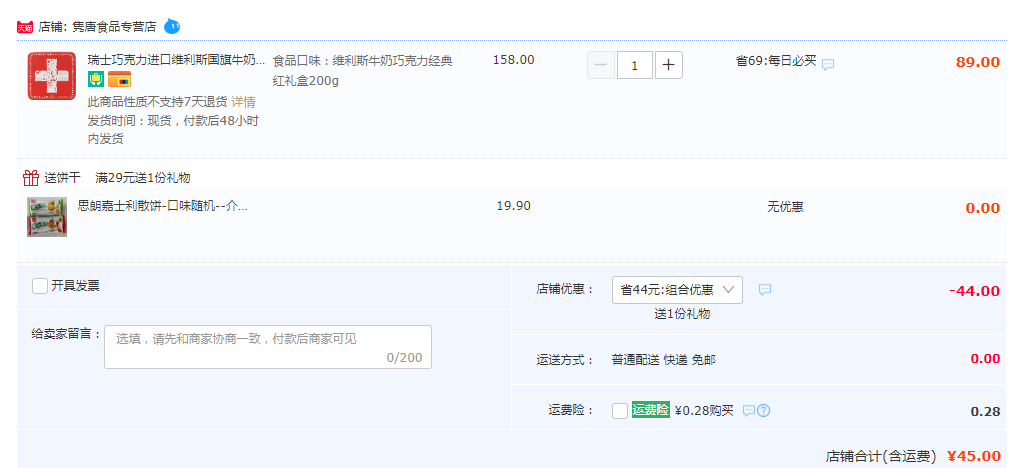Click the 无优惠 text in the biscuit row
This screenshot has width=1015, height=468.
click(785, 207)
